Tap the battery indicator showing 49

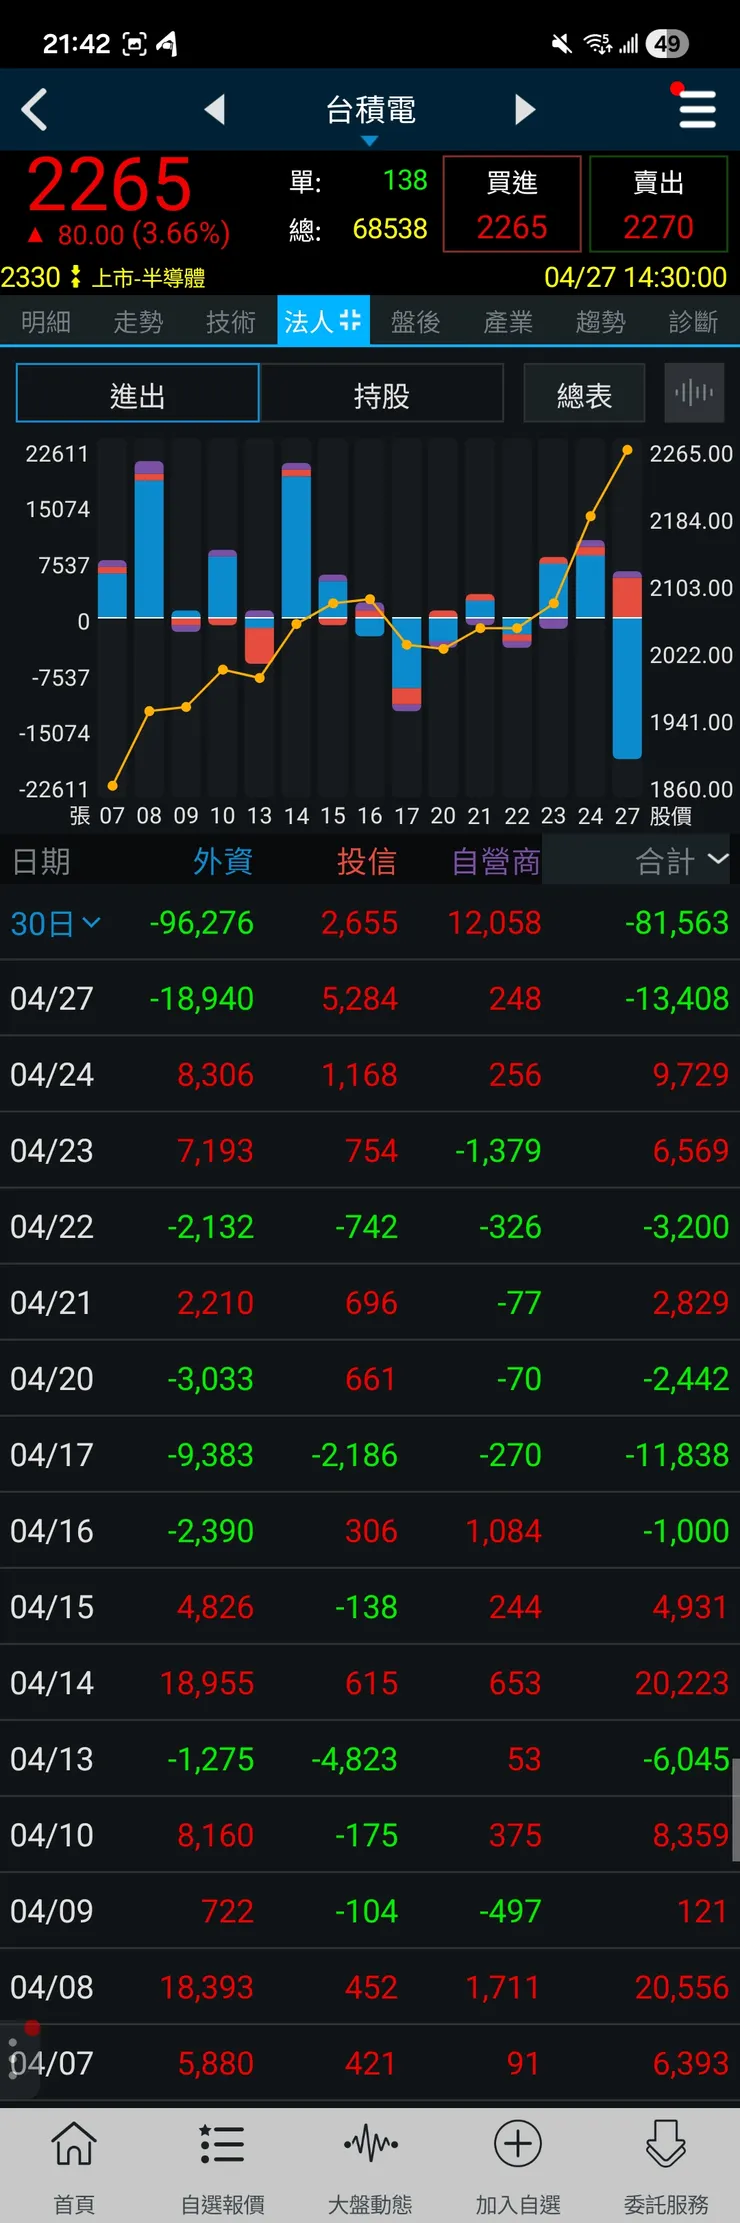[x=667, y=44]
